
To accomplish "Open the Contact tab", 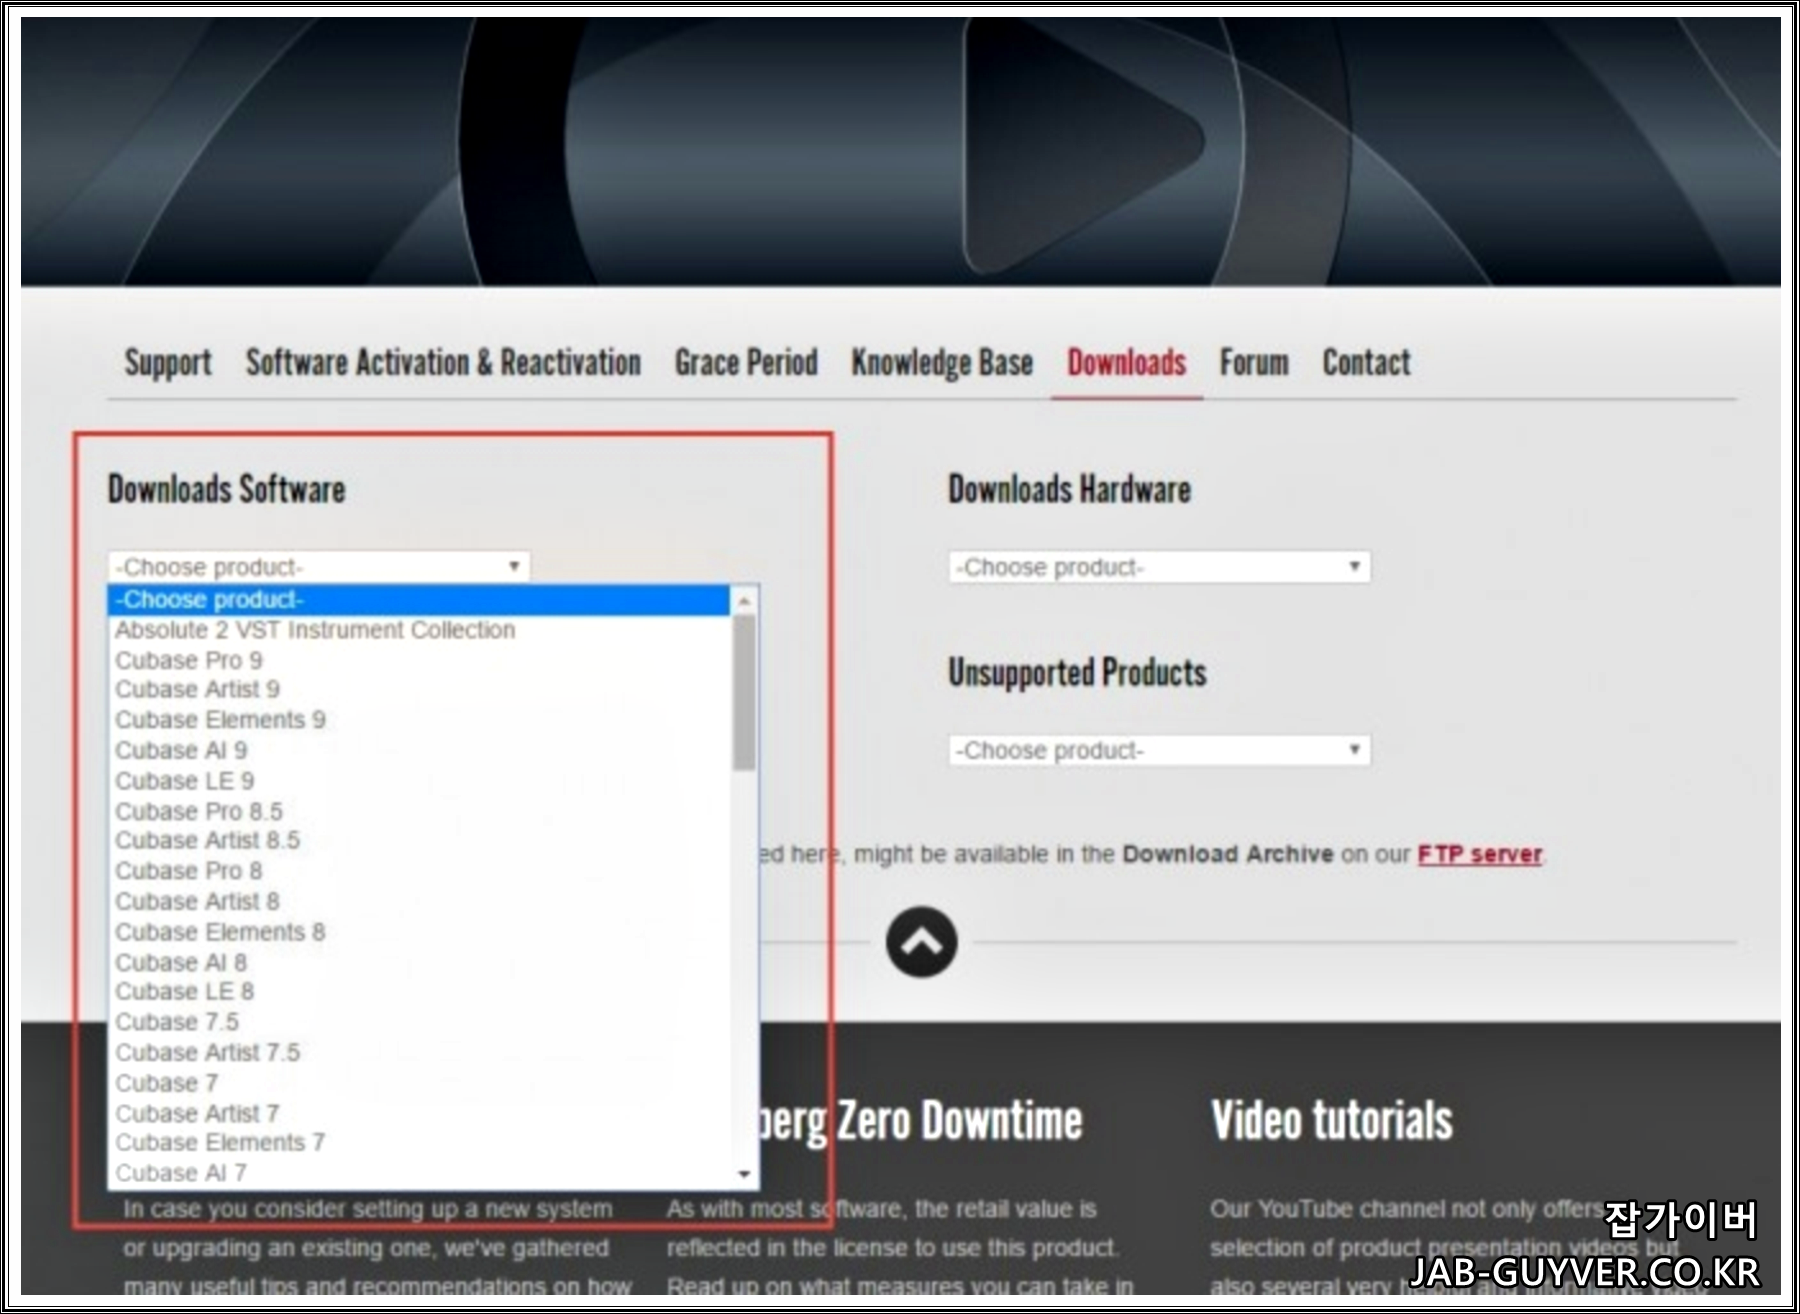I will [1366, 362].
